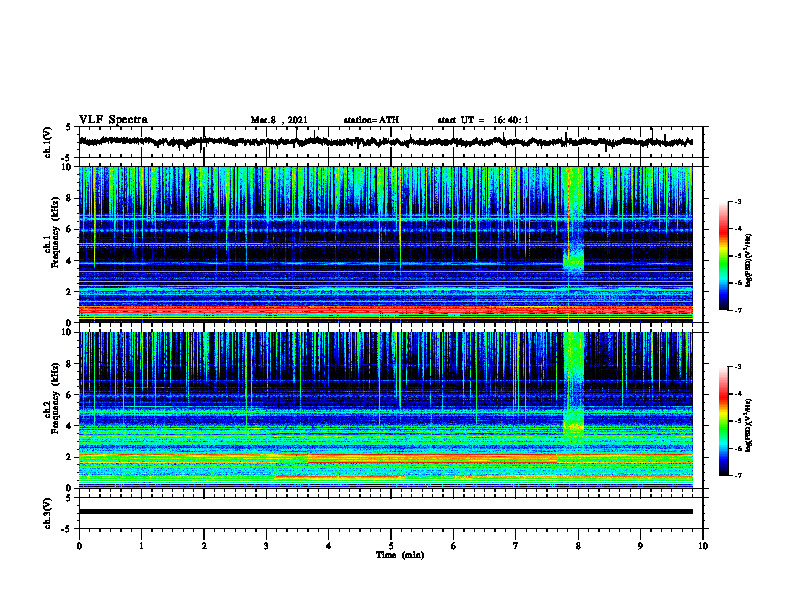Click time axis tick label "8"

click(x=578, y=546)
